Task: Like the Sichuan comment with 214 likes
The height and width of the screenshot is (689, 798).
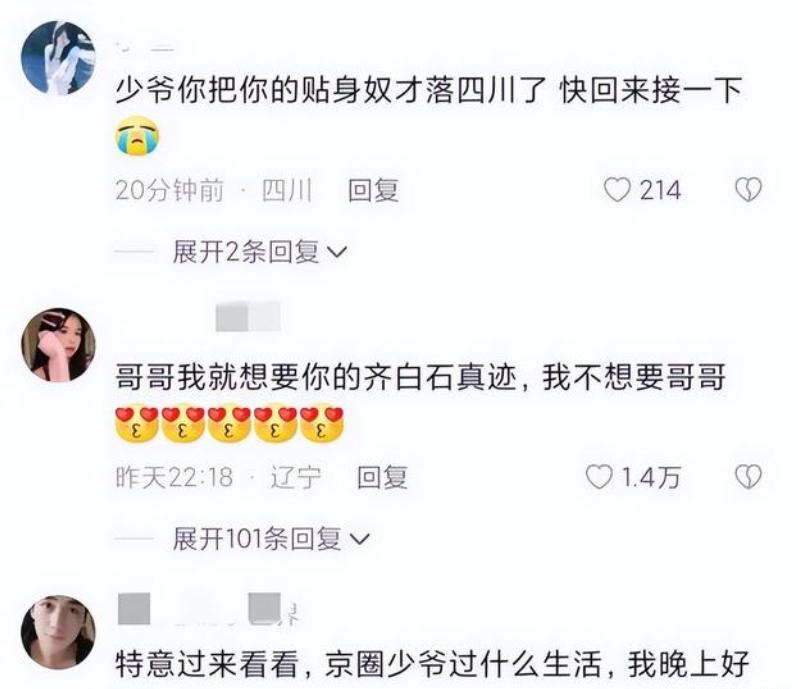Action: point(617,190)
